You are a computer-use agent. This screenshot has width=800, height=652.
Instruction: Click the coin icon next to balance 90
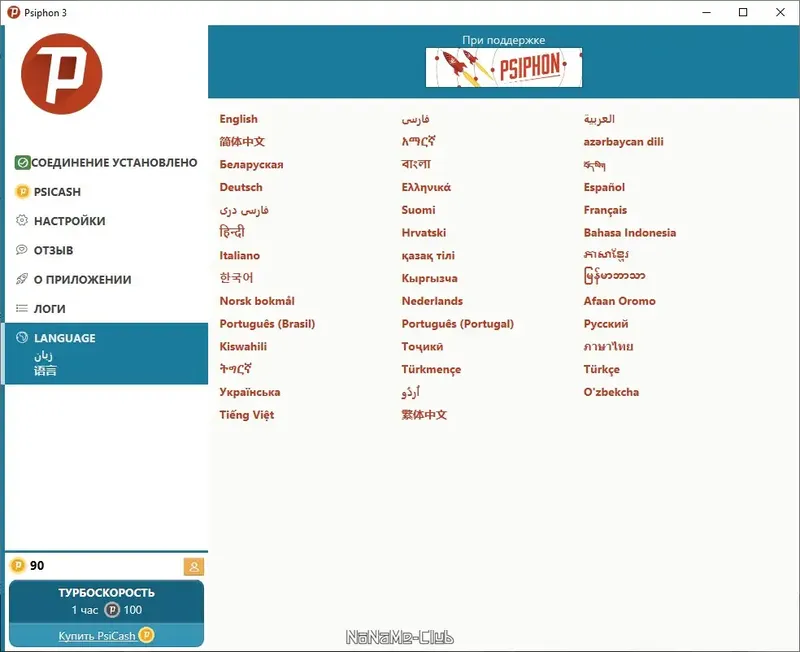tap(18, 565)
